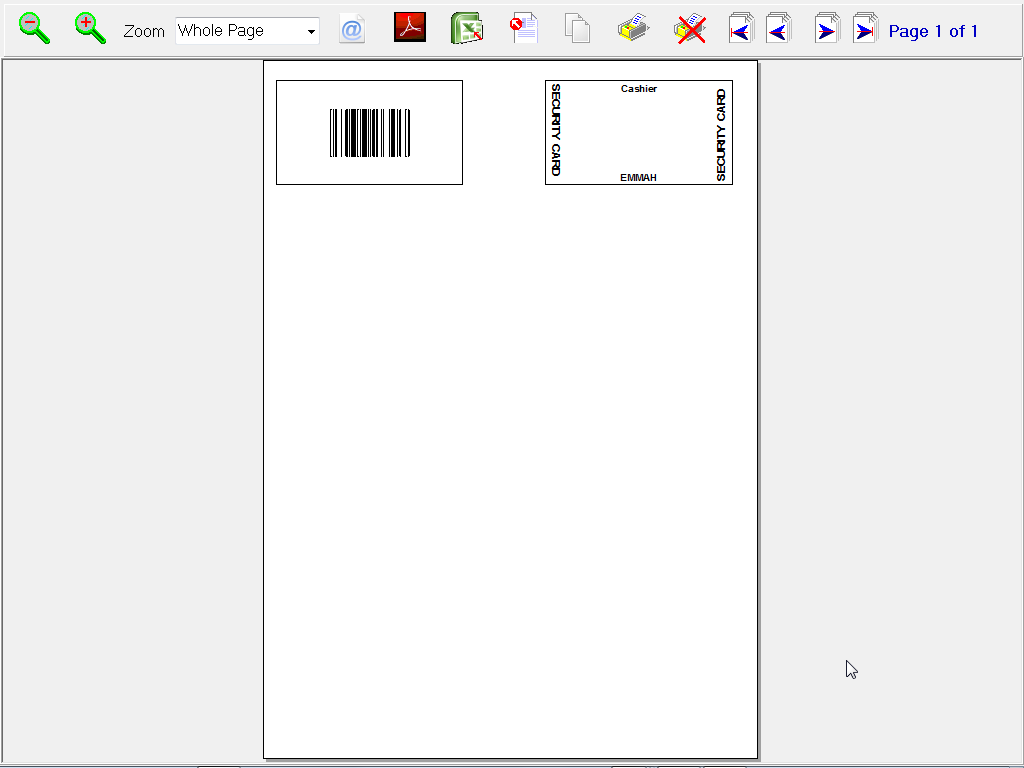Click the barcode label on the page

[x=369, y=133]
